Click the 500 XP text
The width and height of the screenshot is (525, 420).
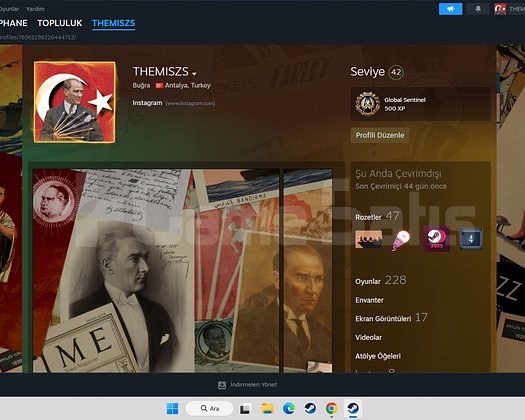pyautogui.click(x=395, y=109)
